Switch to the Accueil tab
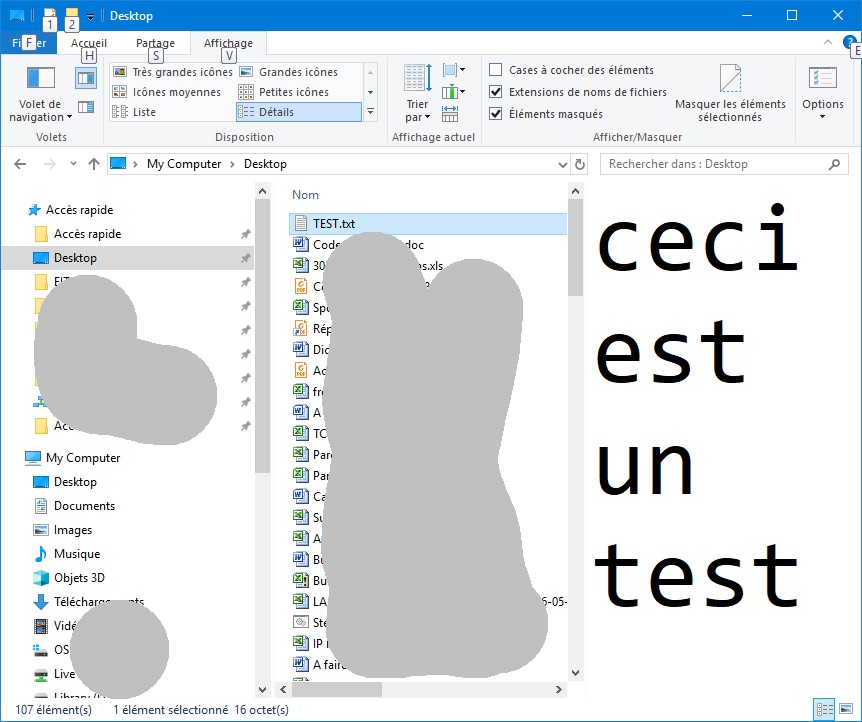862x722 pixels. point(89,42)
